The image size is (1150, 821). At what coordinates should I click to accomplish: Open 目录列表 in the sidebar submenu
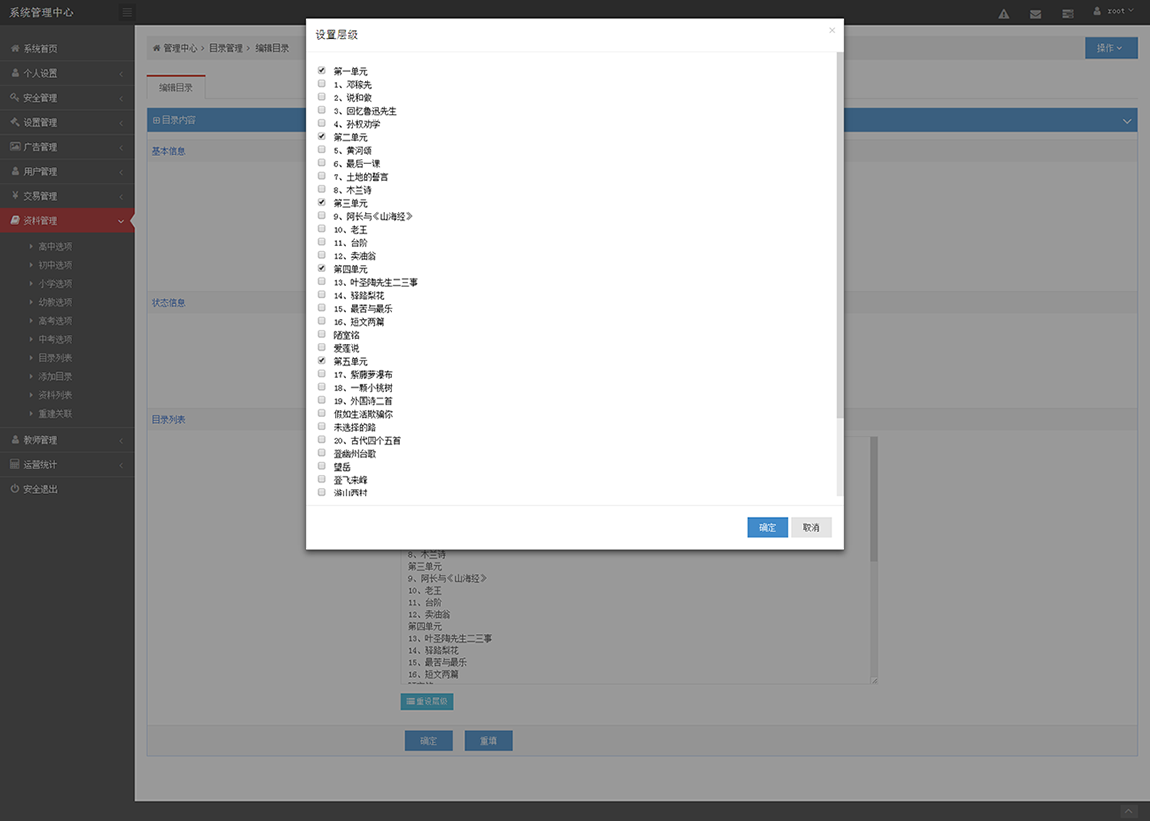pyautogui.click(x=55, y=358)
